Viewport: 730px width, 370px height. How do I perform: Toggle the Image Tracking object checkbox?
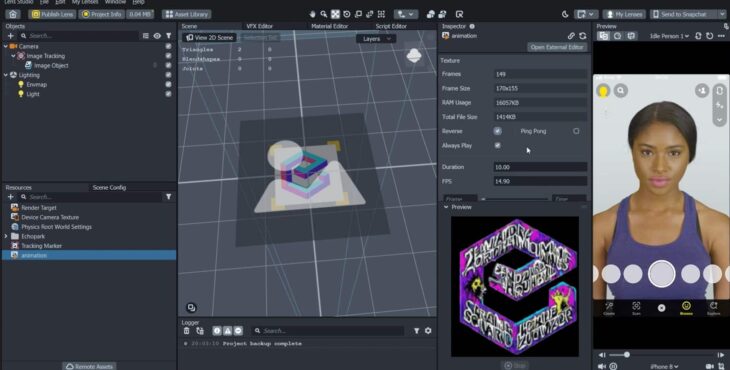169,56
